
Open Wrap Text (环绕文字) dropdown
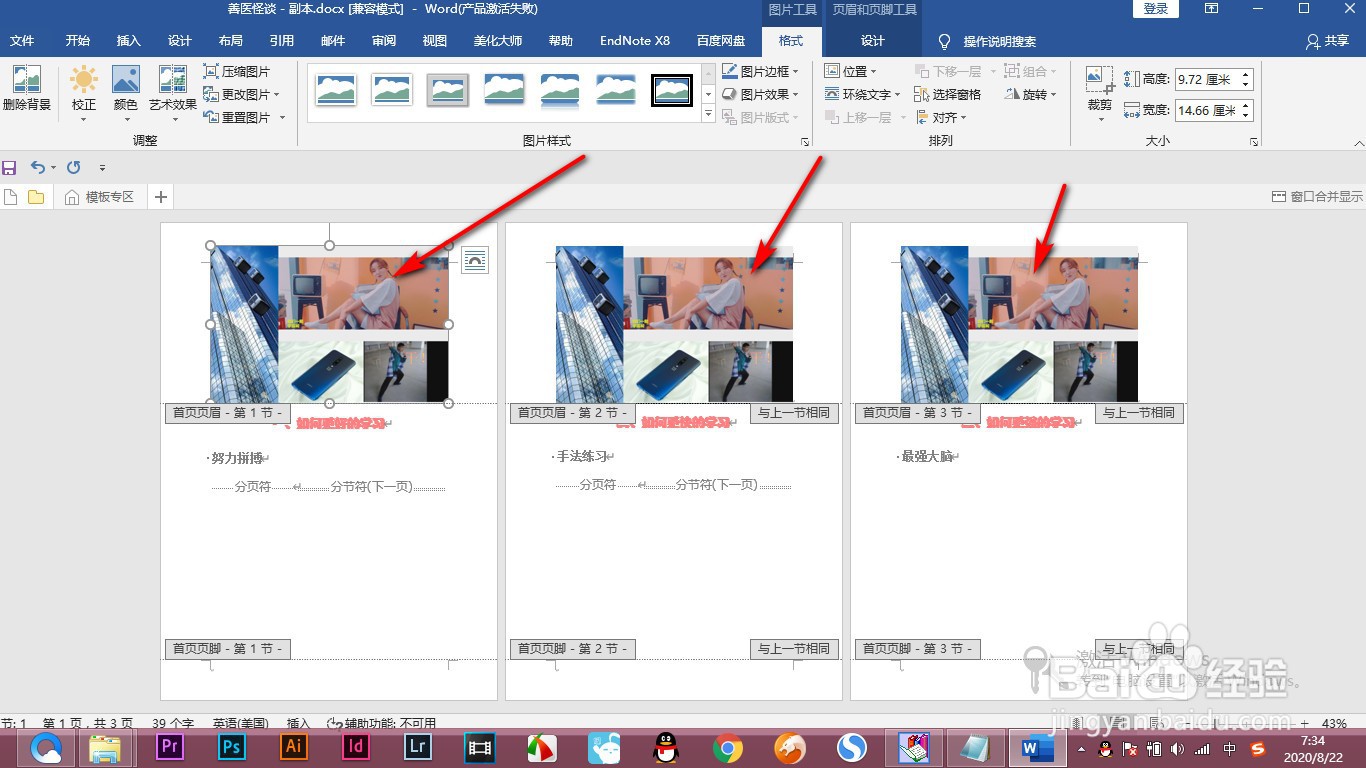point(863,94)
